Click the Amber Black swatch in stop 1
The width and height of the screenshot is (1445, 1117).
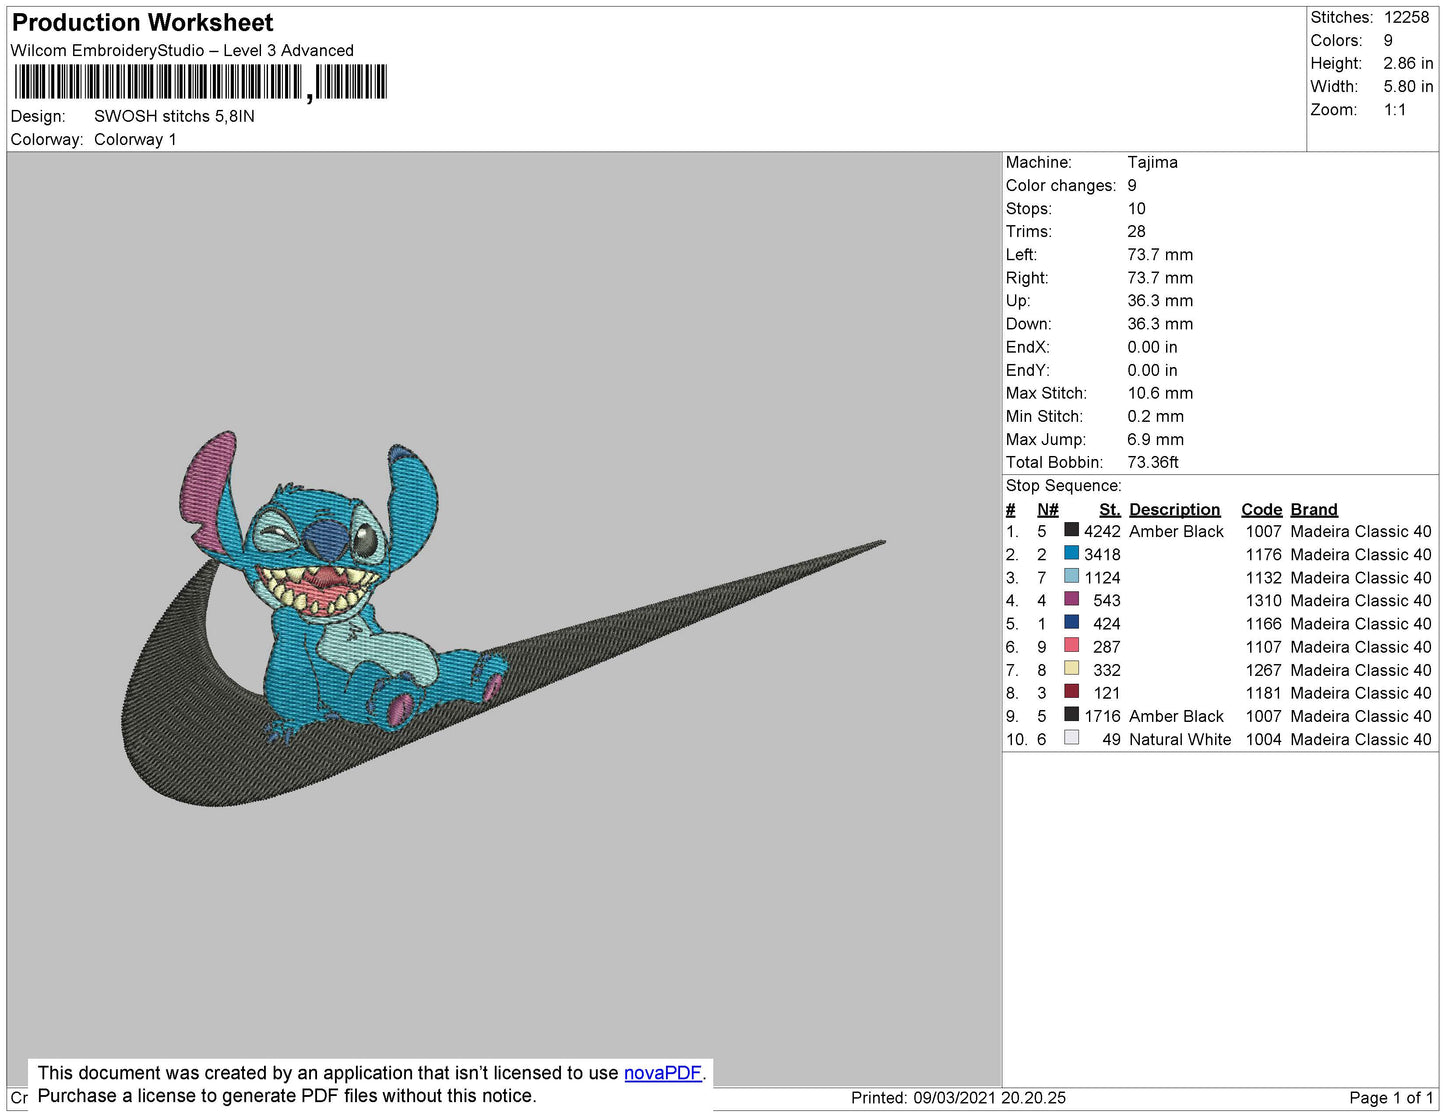click(x=1071, y=530)
